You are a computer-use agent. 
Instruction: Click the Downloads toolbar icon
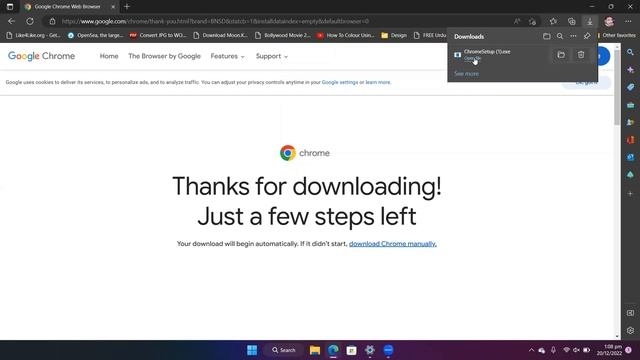pos(590,21)
